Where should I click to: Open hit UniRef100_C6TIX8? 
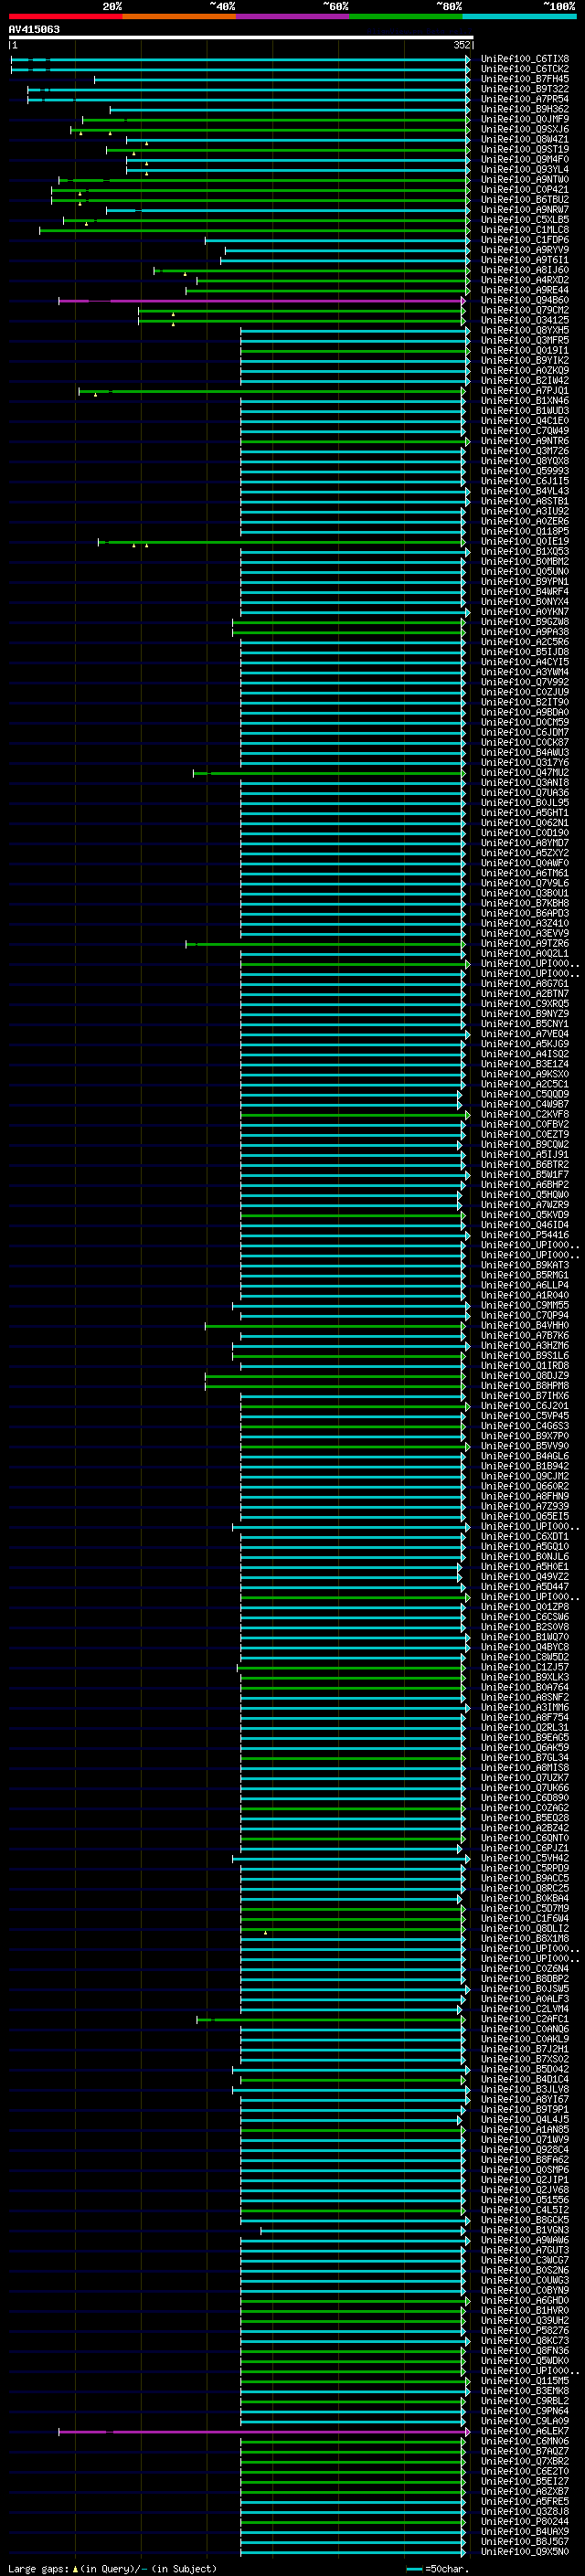point(524,59)
